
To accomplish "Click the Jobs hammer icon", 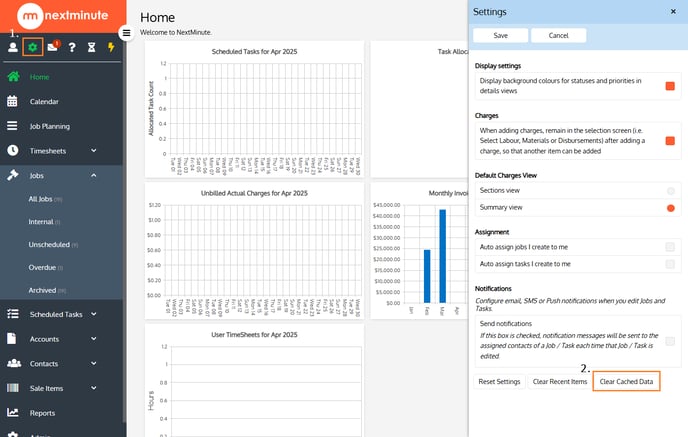I will 13,175.
